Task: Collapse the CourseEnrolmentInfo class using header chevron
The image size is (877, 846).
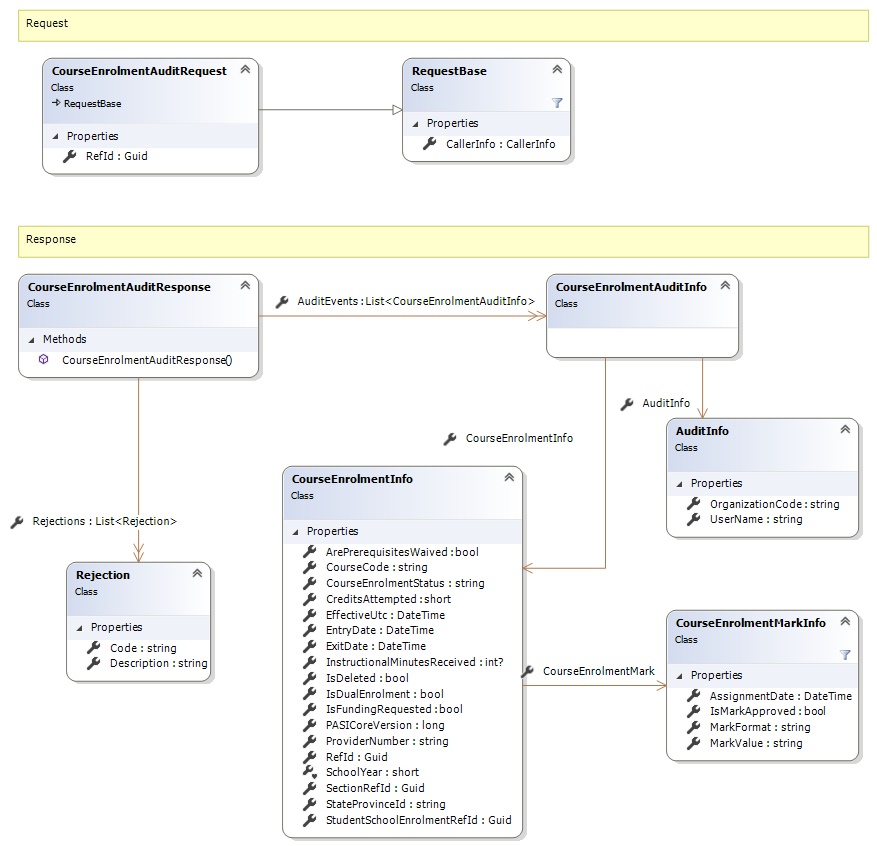Action: (x=509, y=478)
